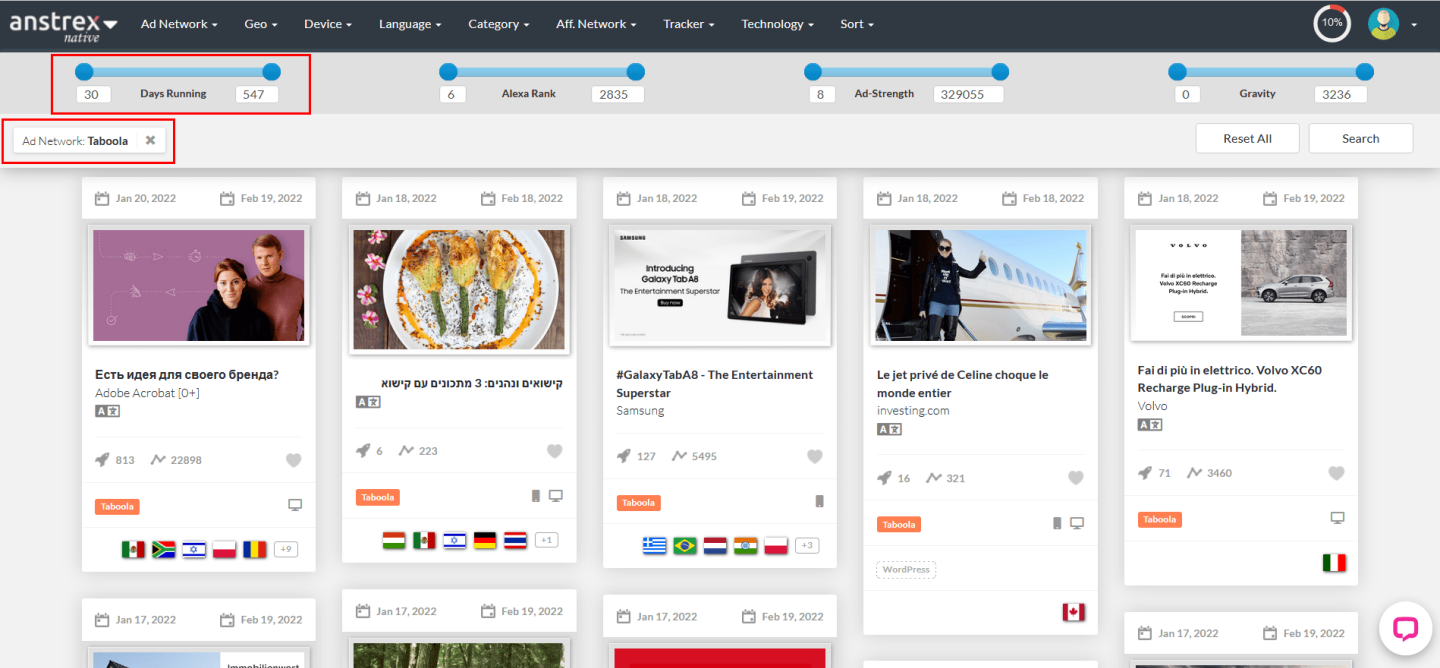Expand the Ad Network dropdown
Viewport: 1440px width, 668px height.
point(179,24)
